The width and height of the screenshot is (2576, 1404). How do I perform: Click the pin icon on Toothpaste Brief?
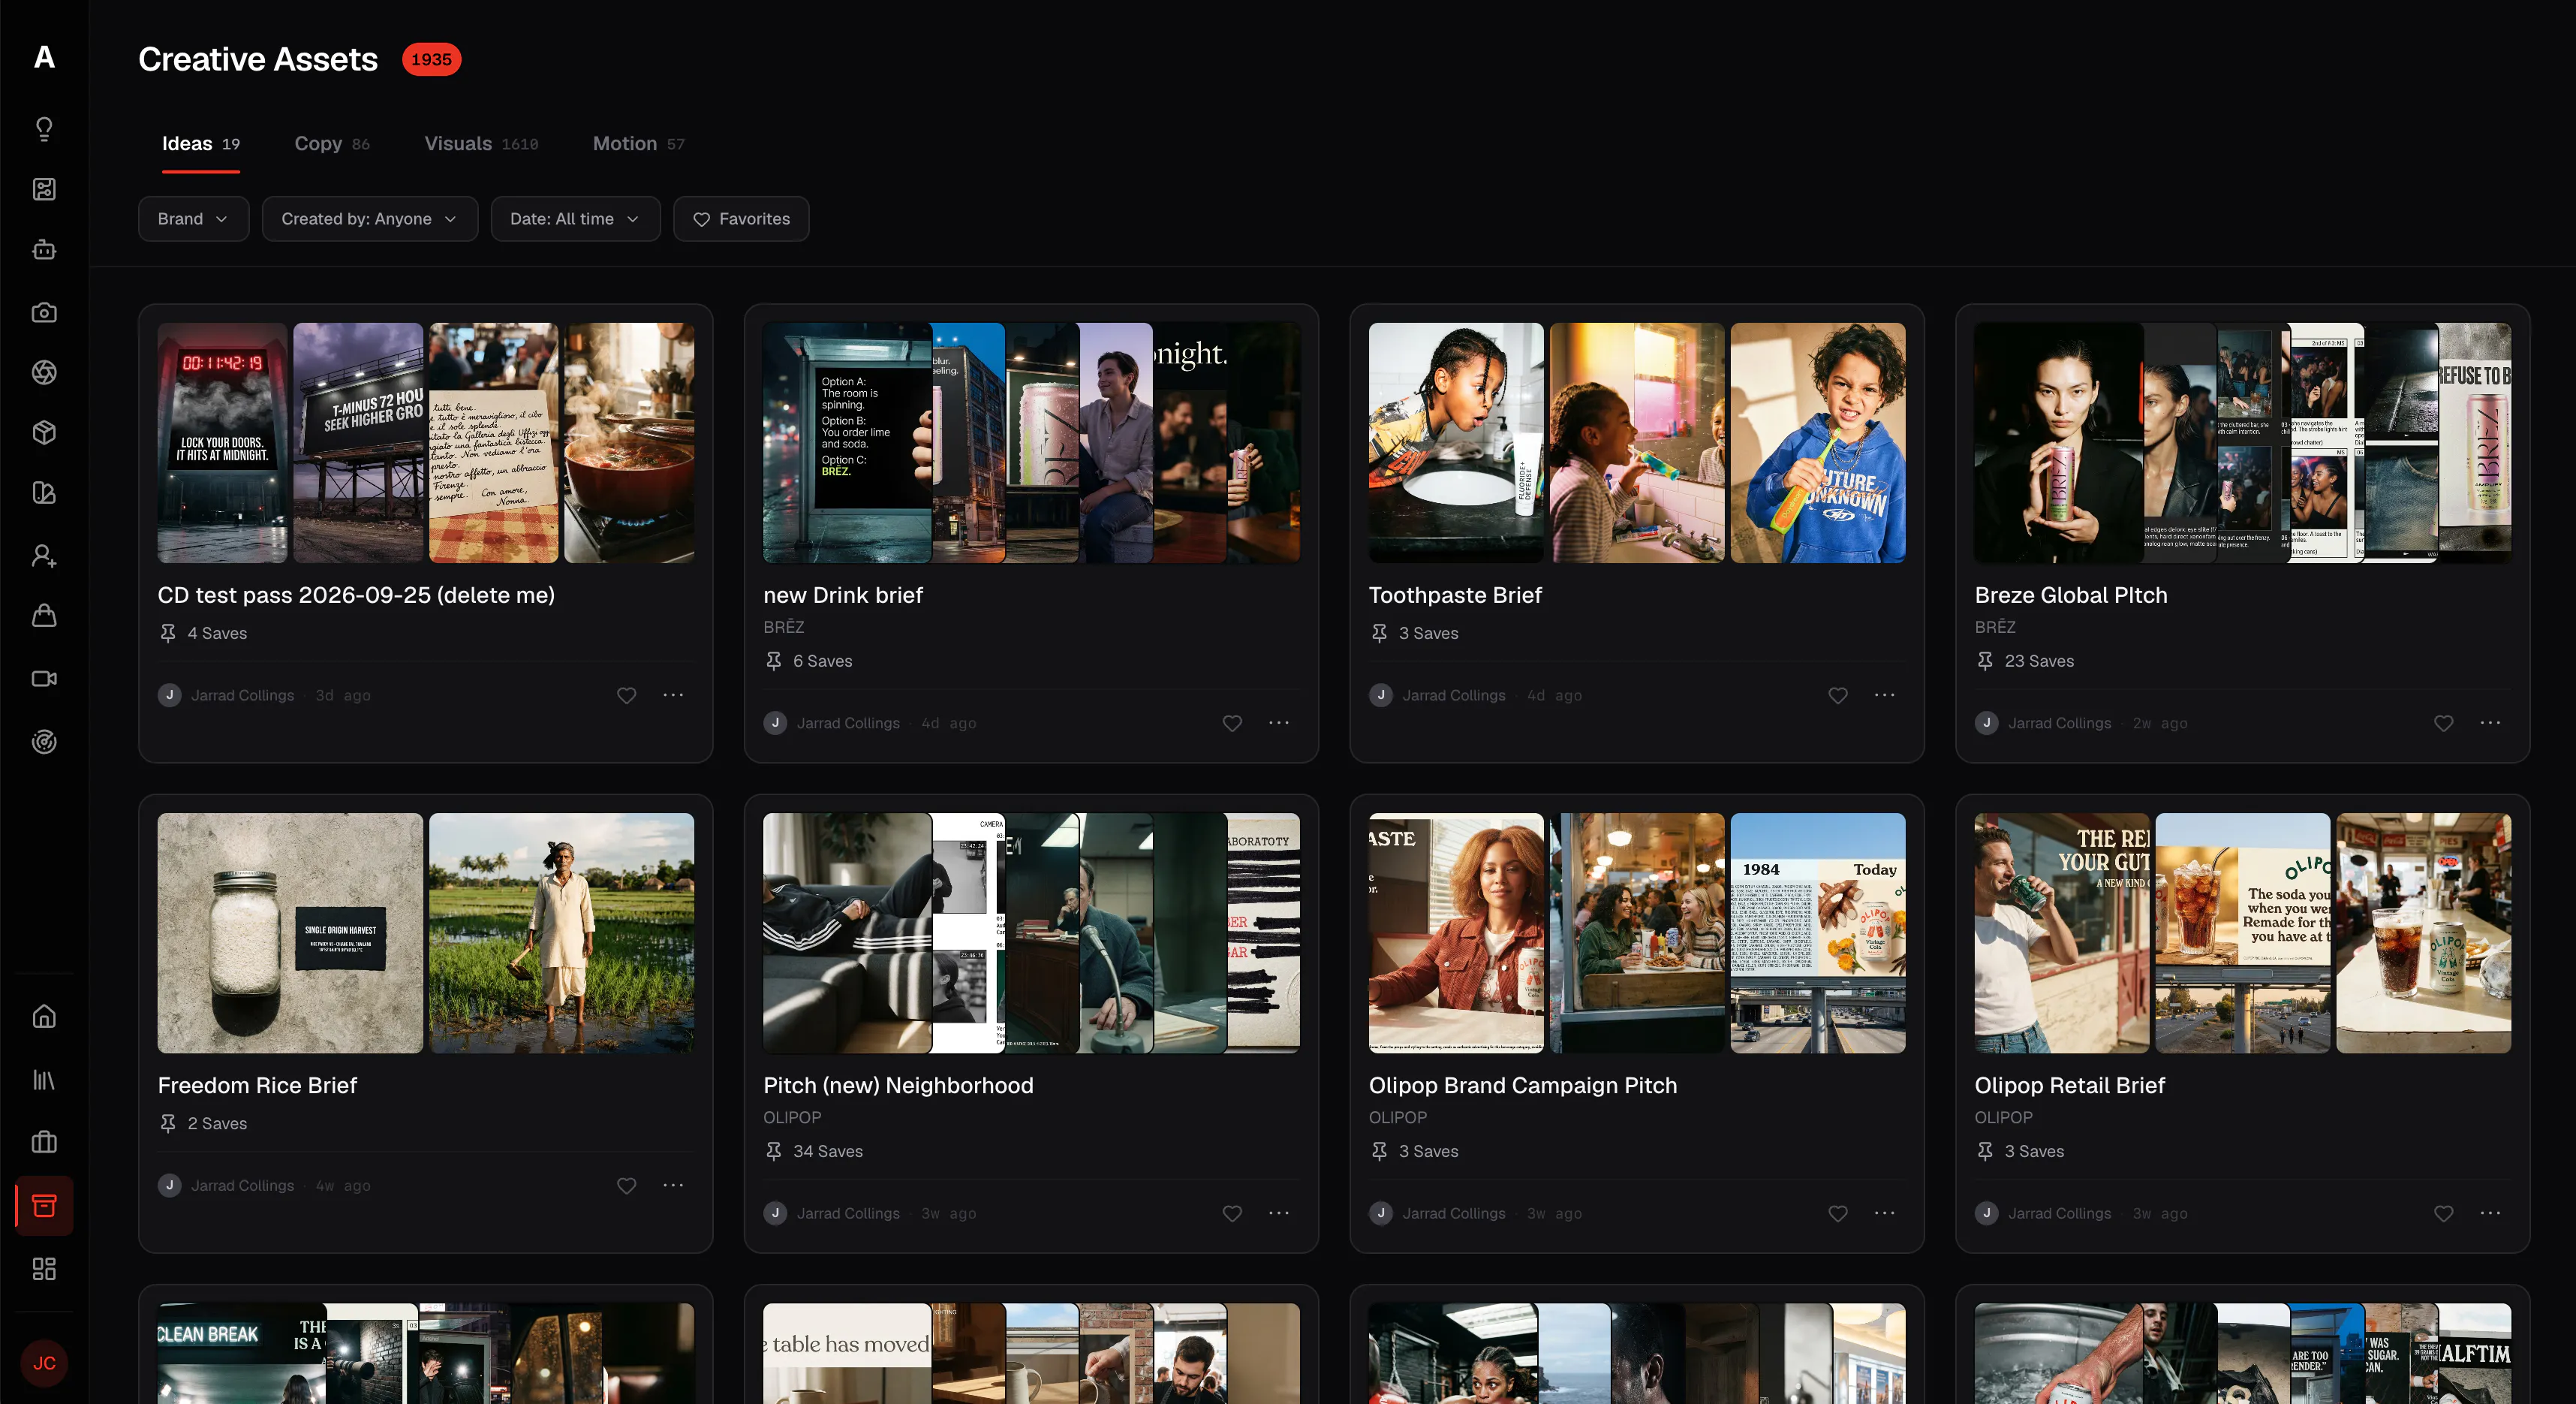pos(1379,633)
